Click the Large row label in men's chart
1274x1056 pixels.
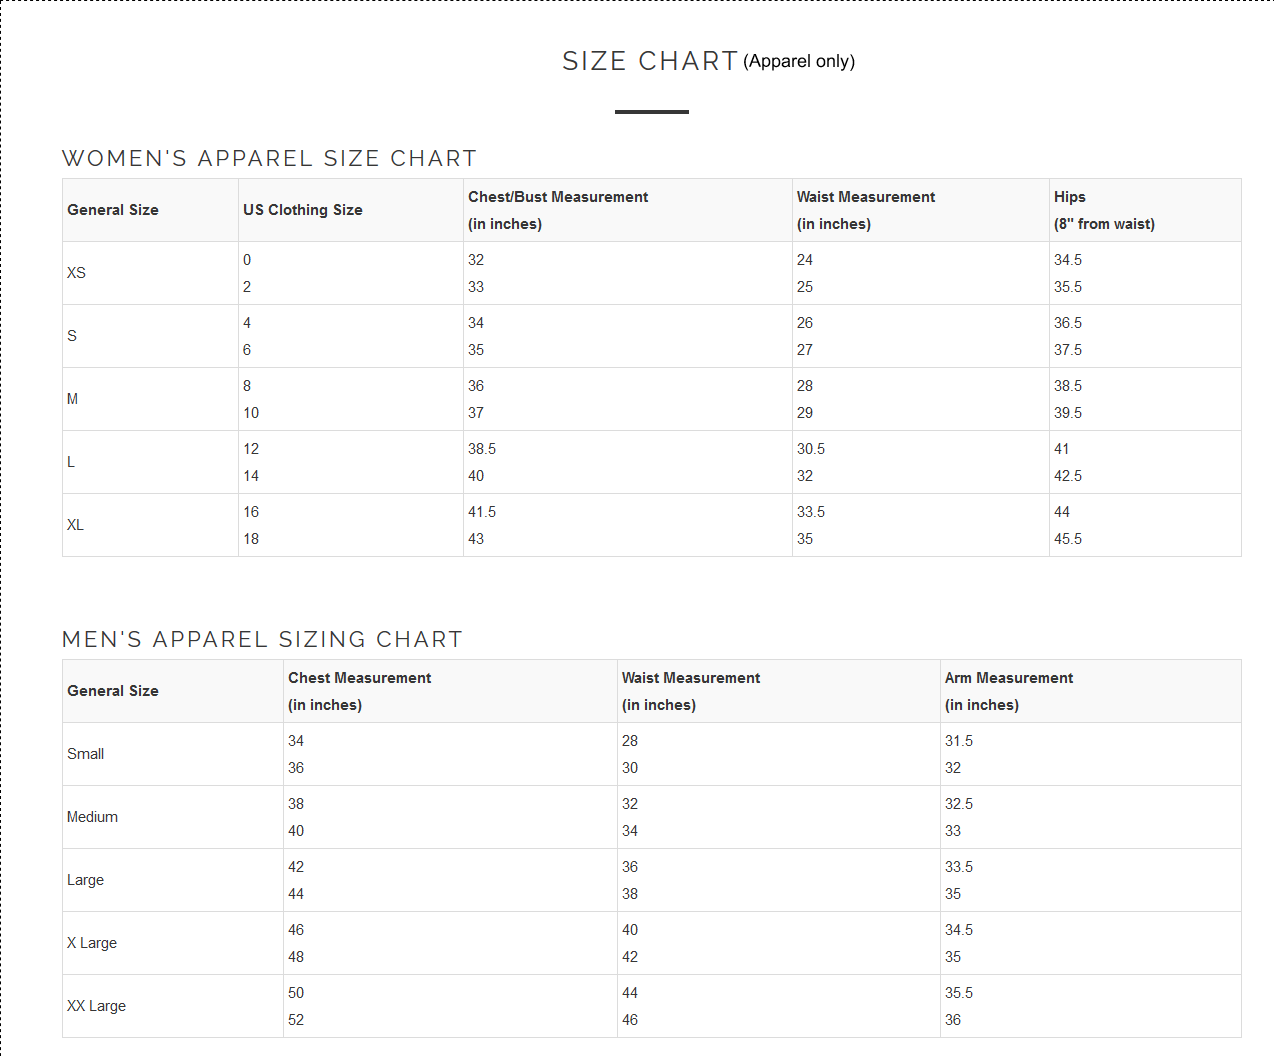(85, 880)
